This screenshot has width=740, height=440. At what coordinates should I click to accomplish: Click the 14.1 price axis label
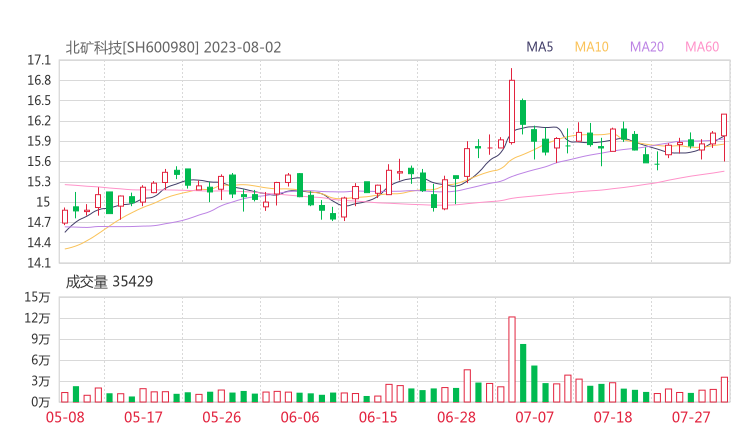pyautogui.click(x=39, y=263)
